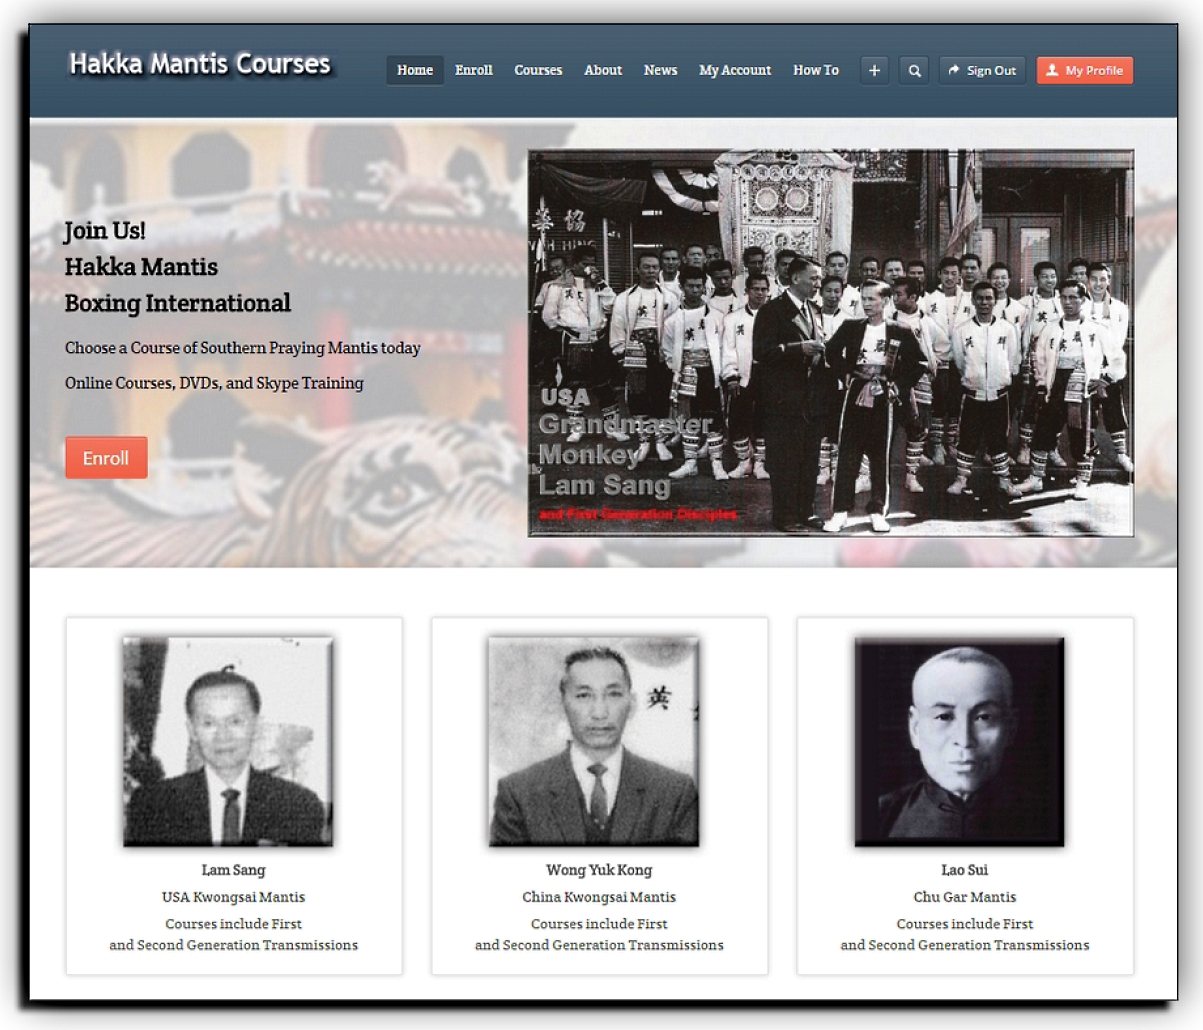Click the Lao Sui name text
Viewport: 1203px width, 1030px height.
(x=965, y=870)
